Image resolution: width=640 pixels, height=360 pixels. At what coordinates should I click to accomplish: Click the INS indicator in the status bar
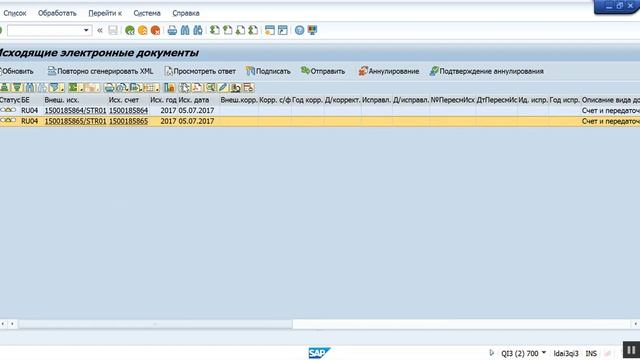click(591, 353)
